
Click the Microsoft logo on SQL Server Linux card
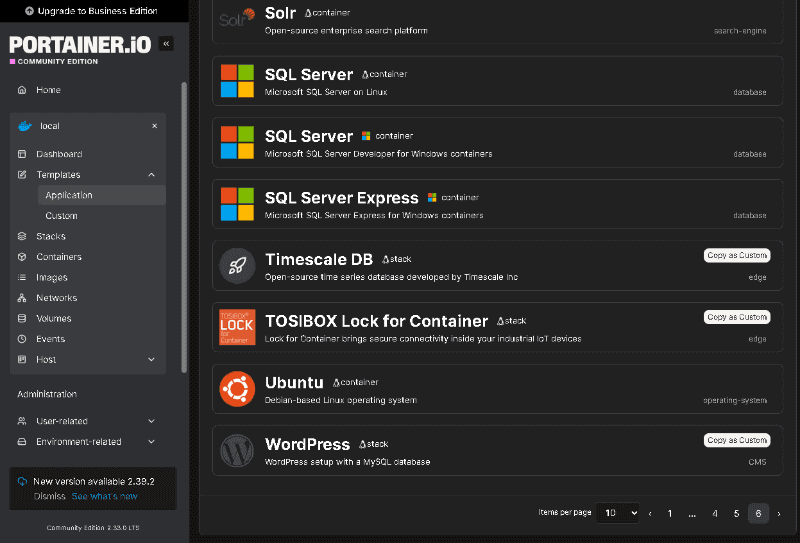coord(237,81)
